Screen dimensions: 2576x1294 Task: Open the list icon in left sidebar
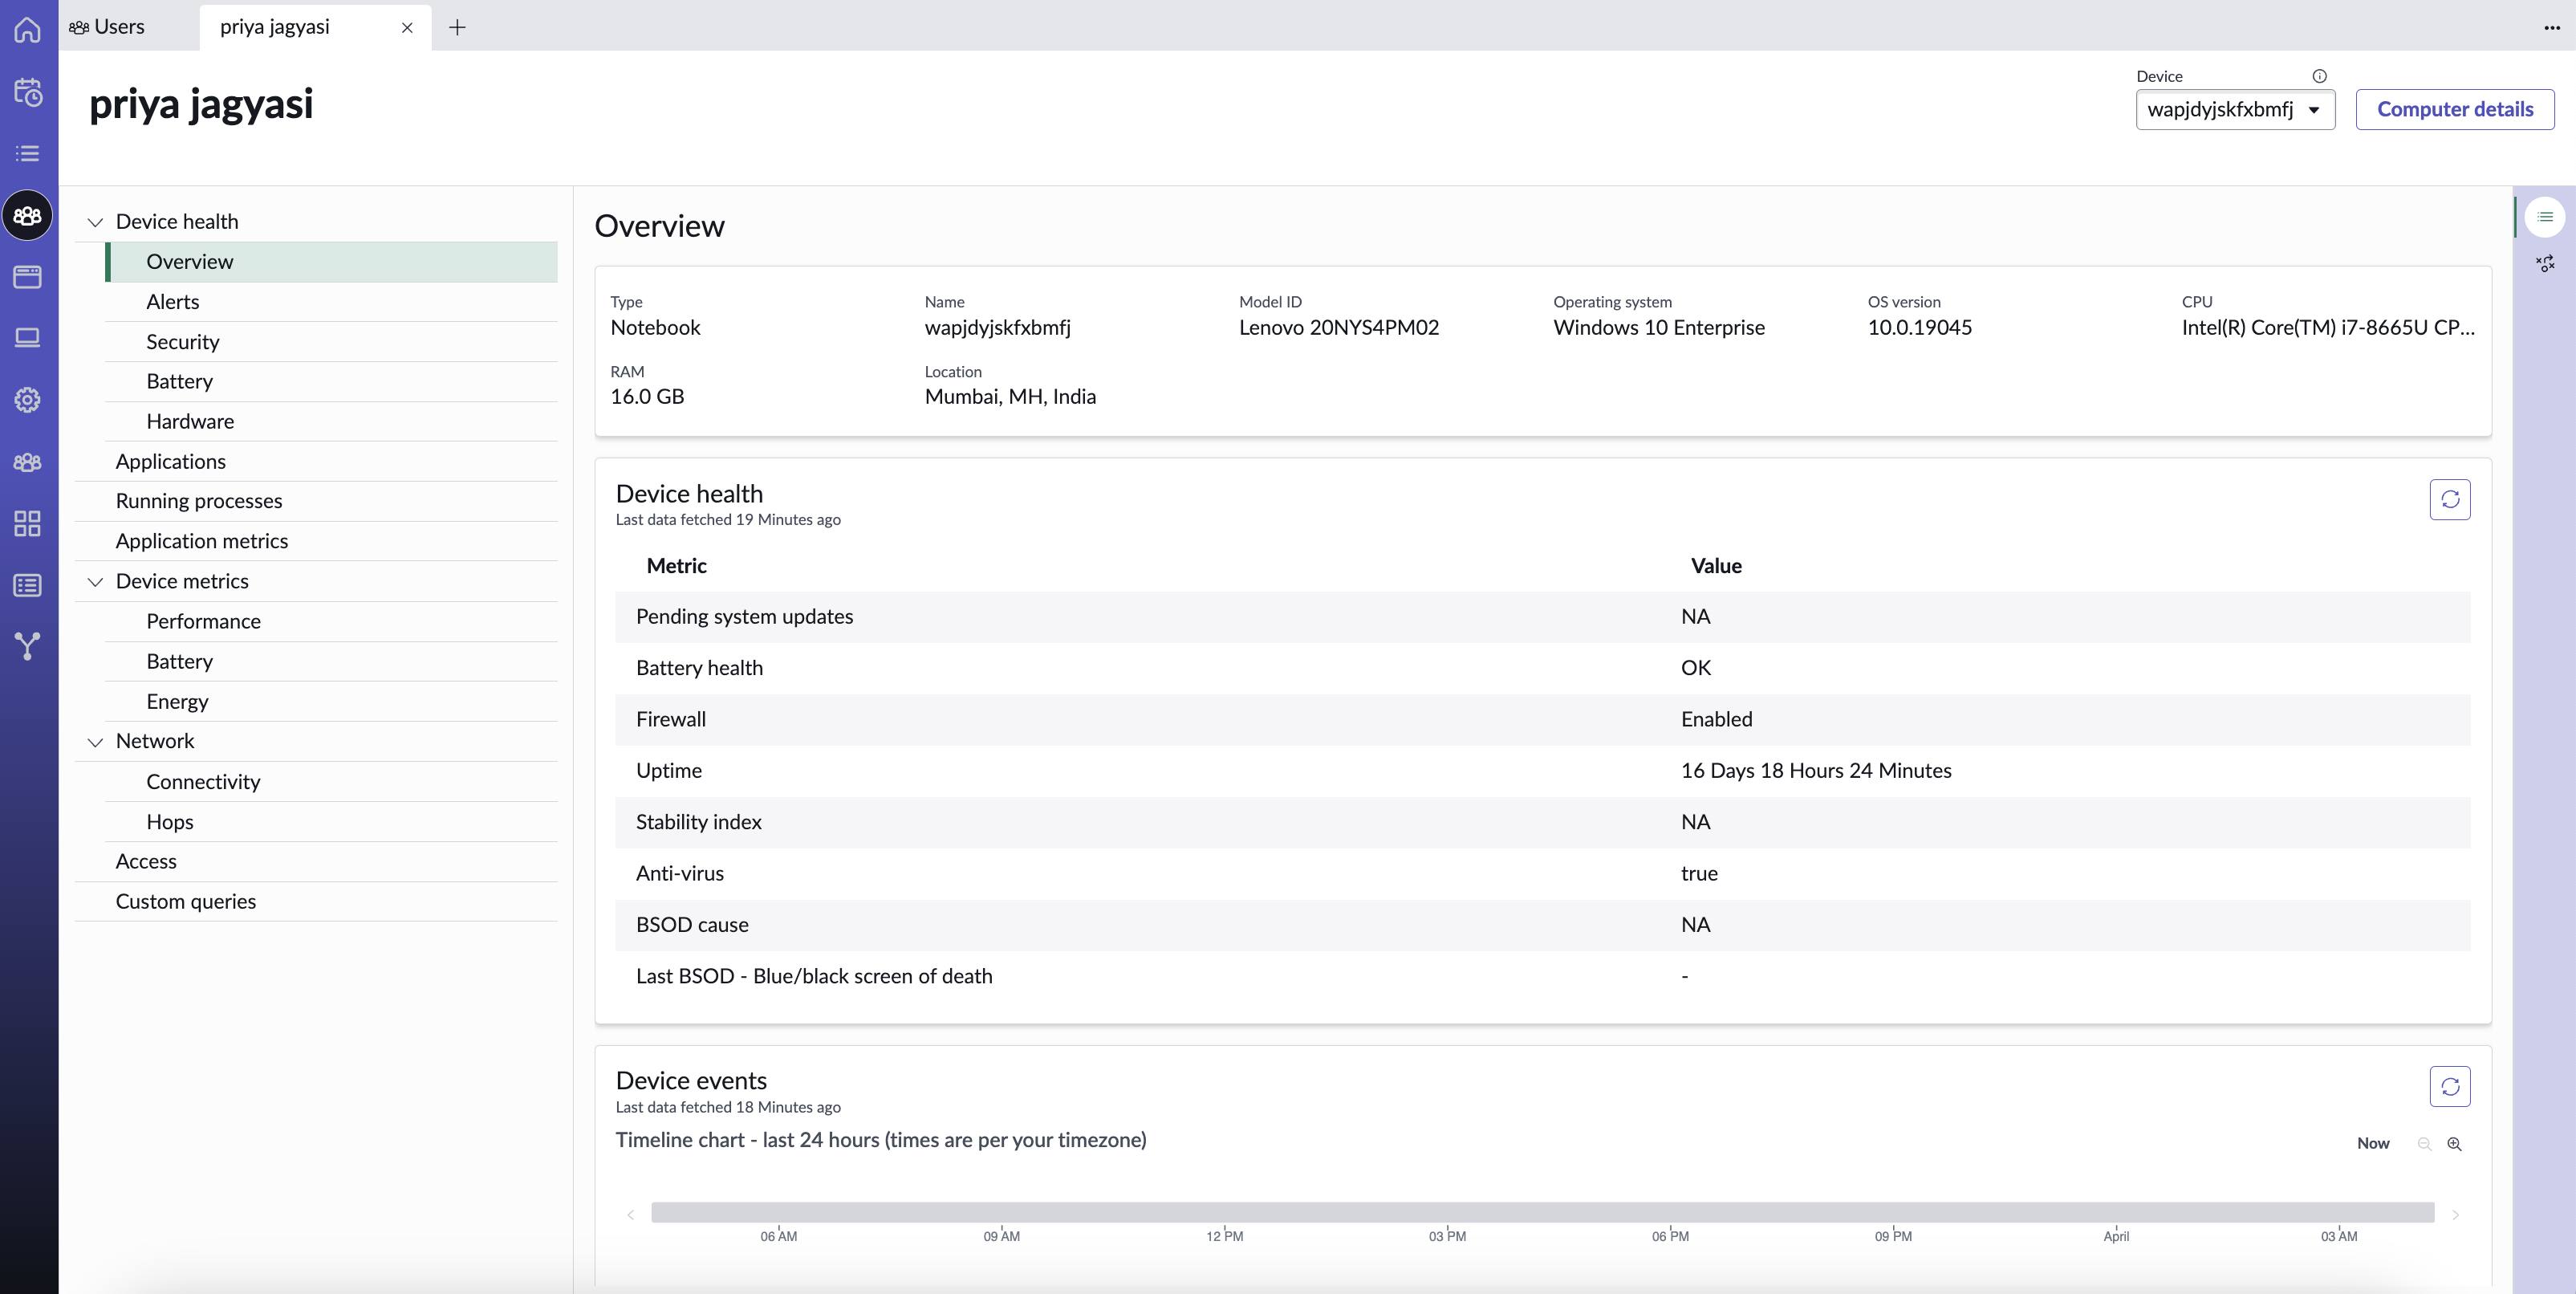click(28, 154)
